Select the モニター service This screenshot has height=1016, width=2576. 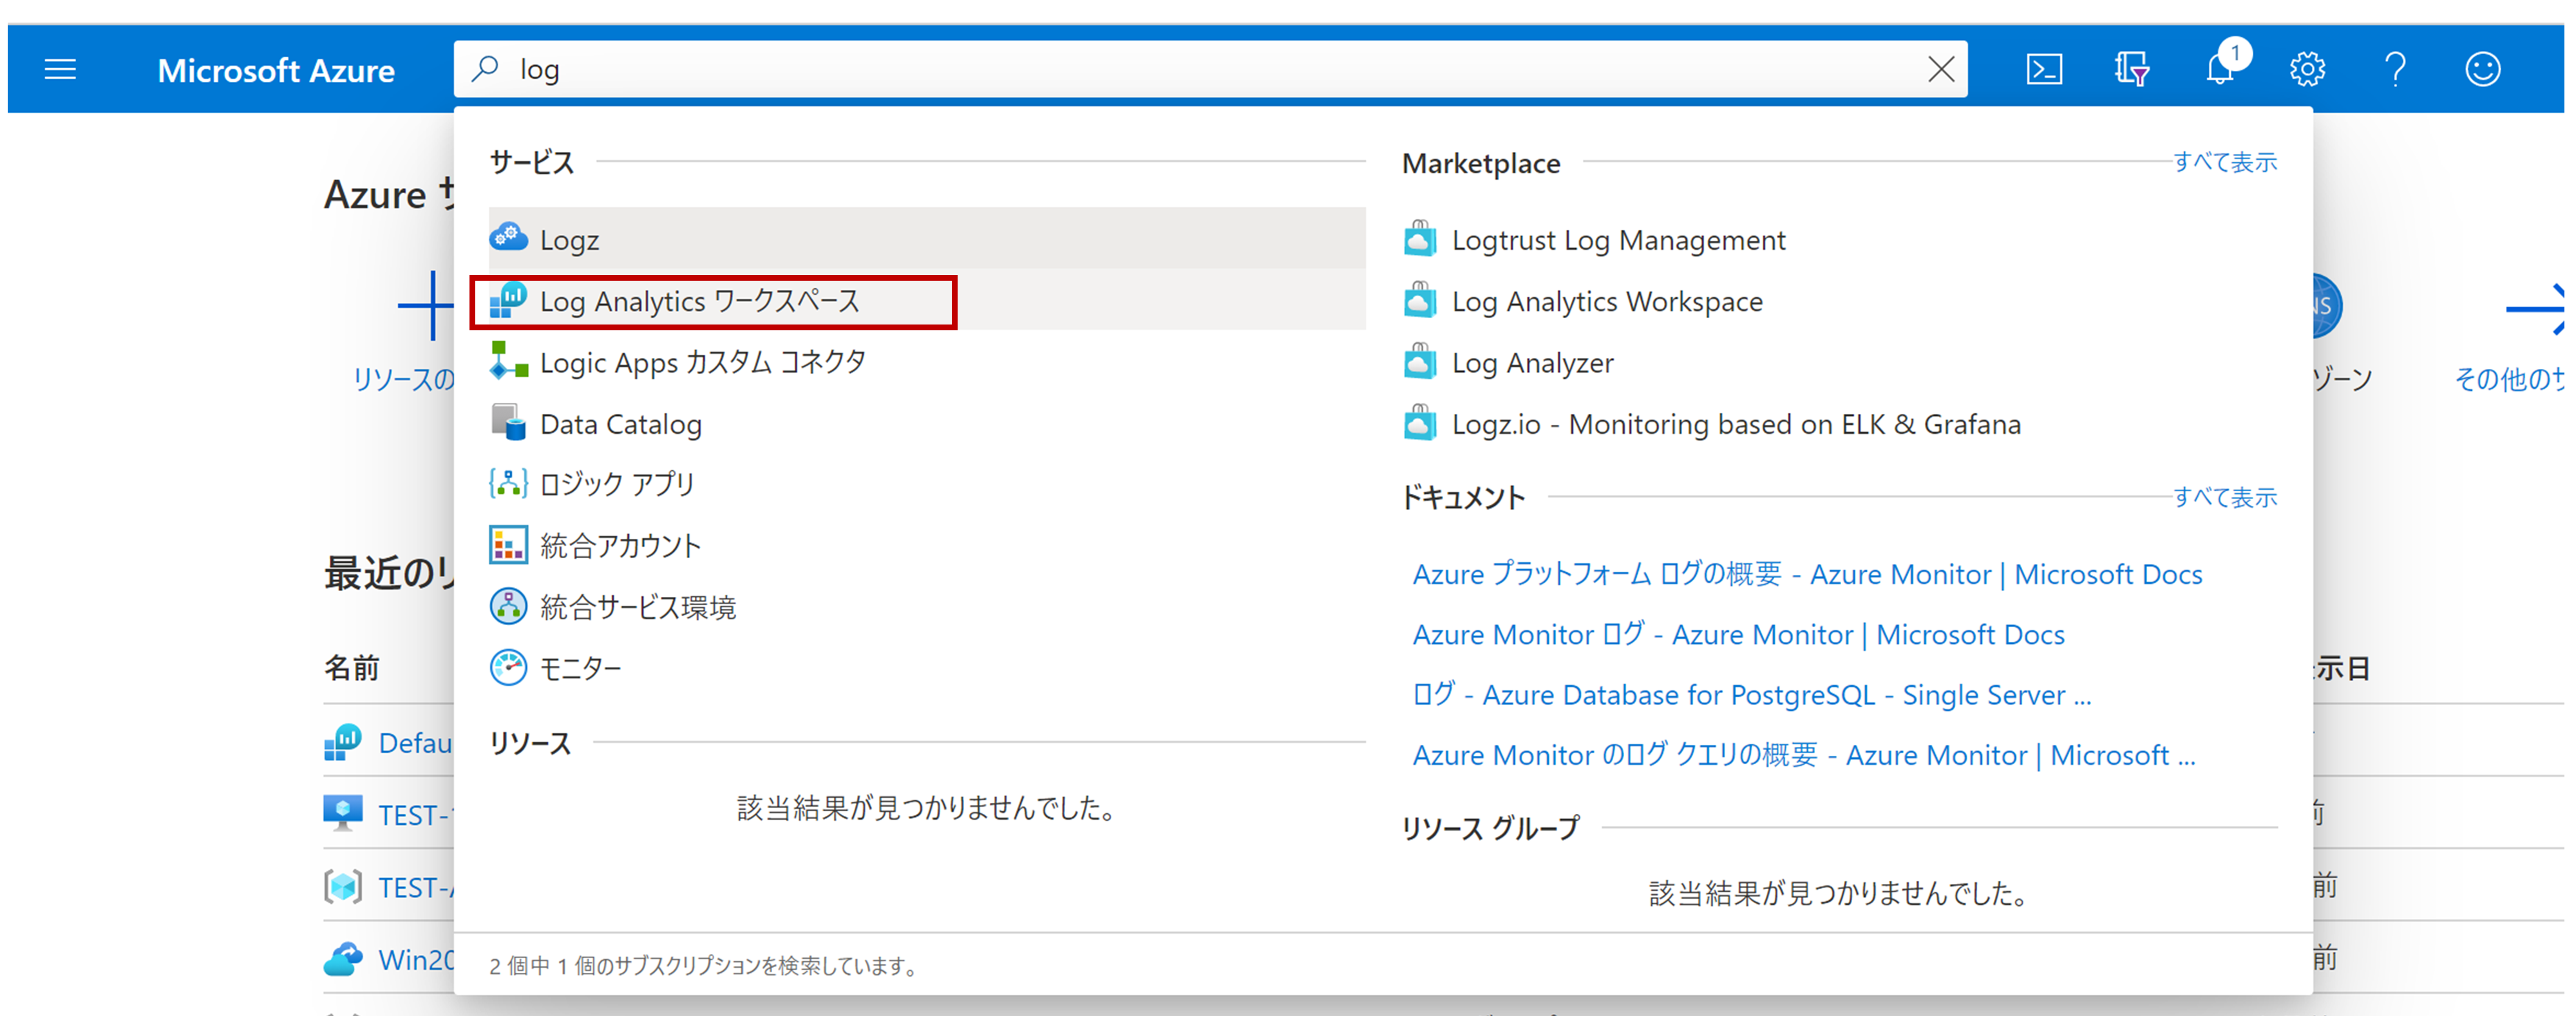click(x=580, y=667)
